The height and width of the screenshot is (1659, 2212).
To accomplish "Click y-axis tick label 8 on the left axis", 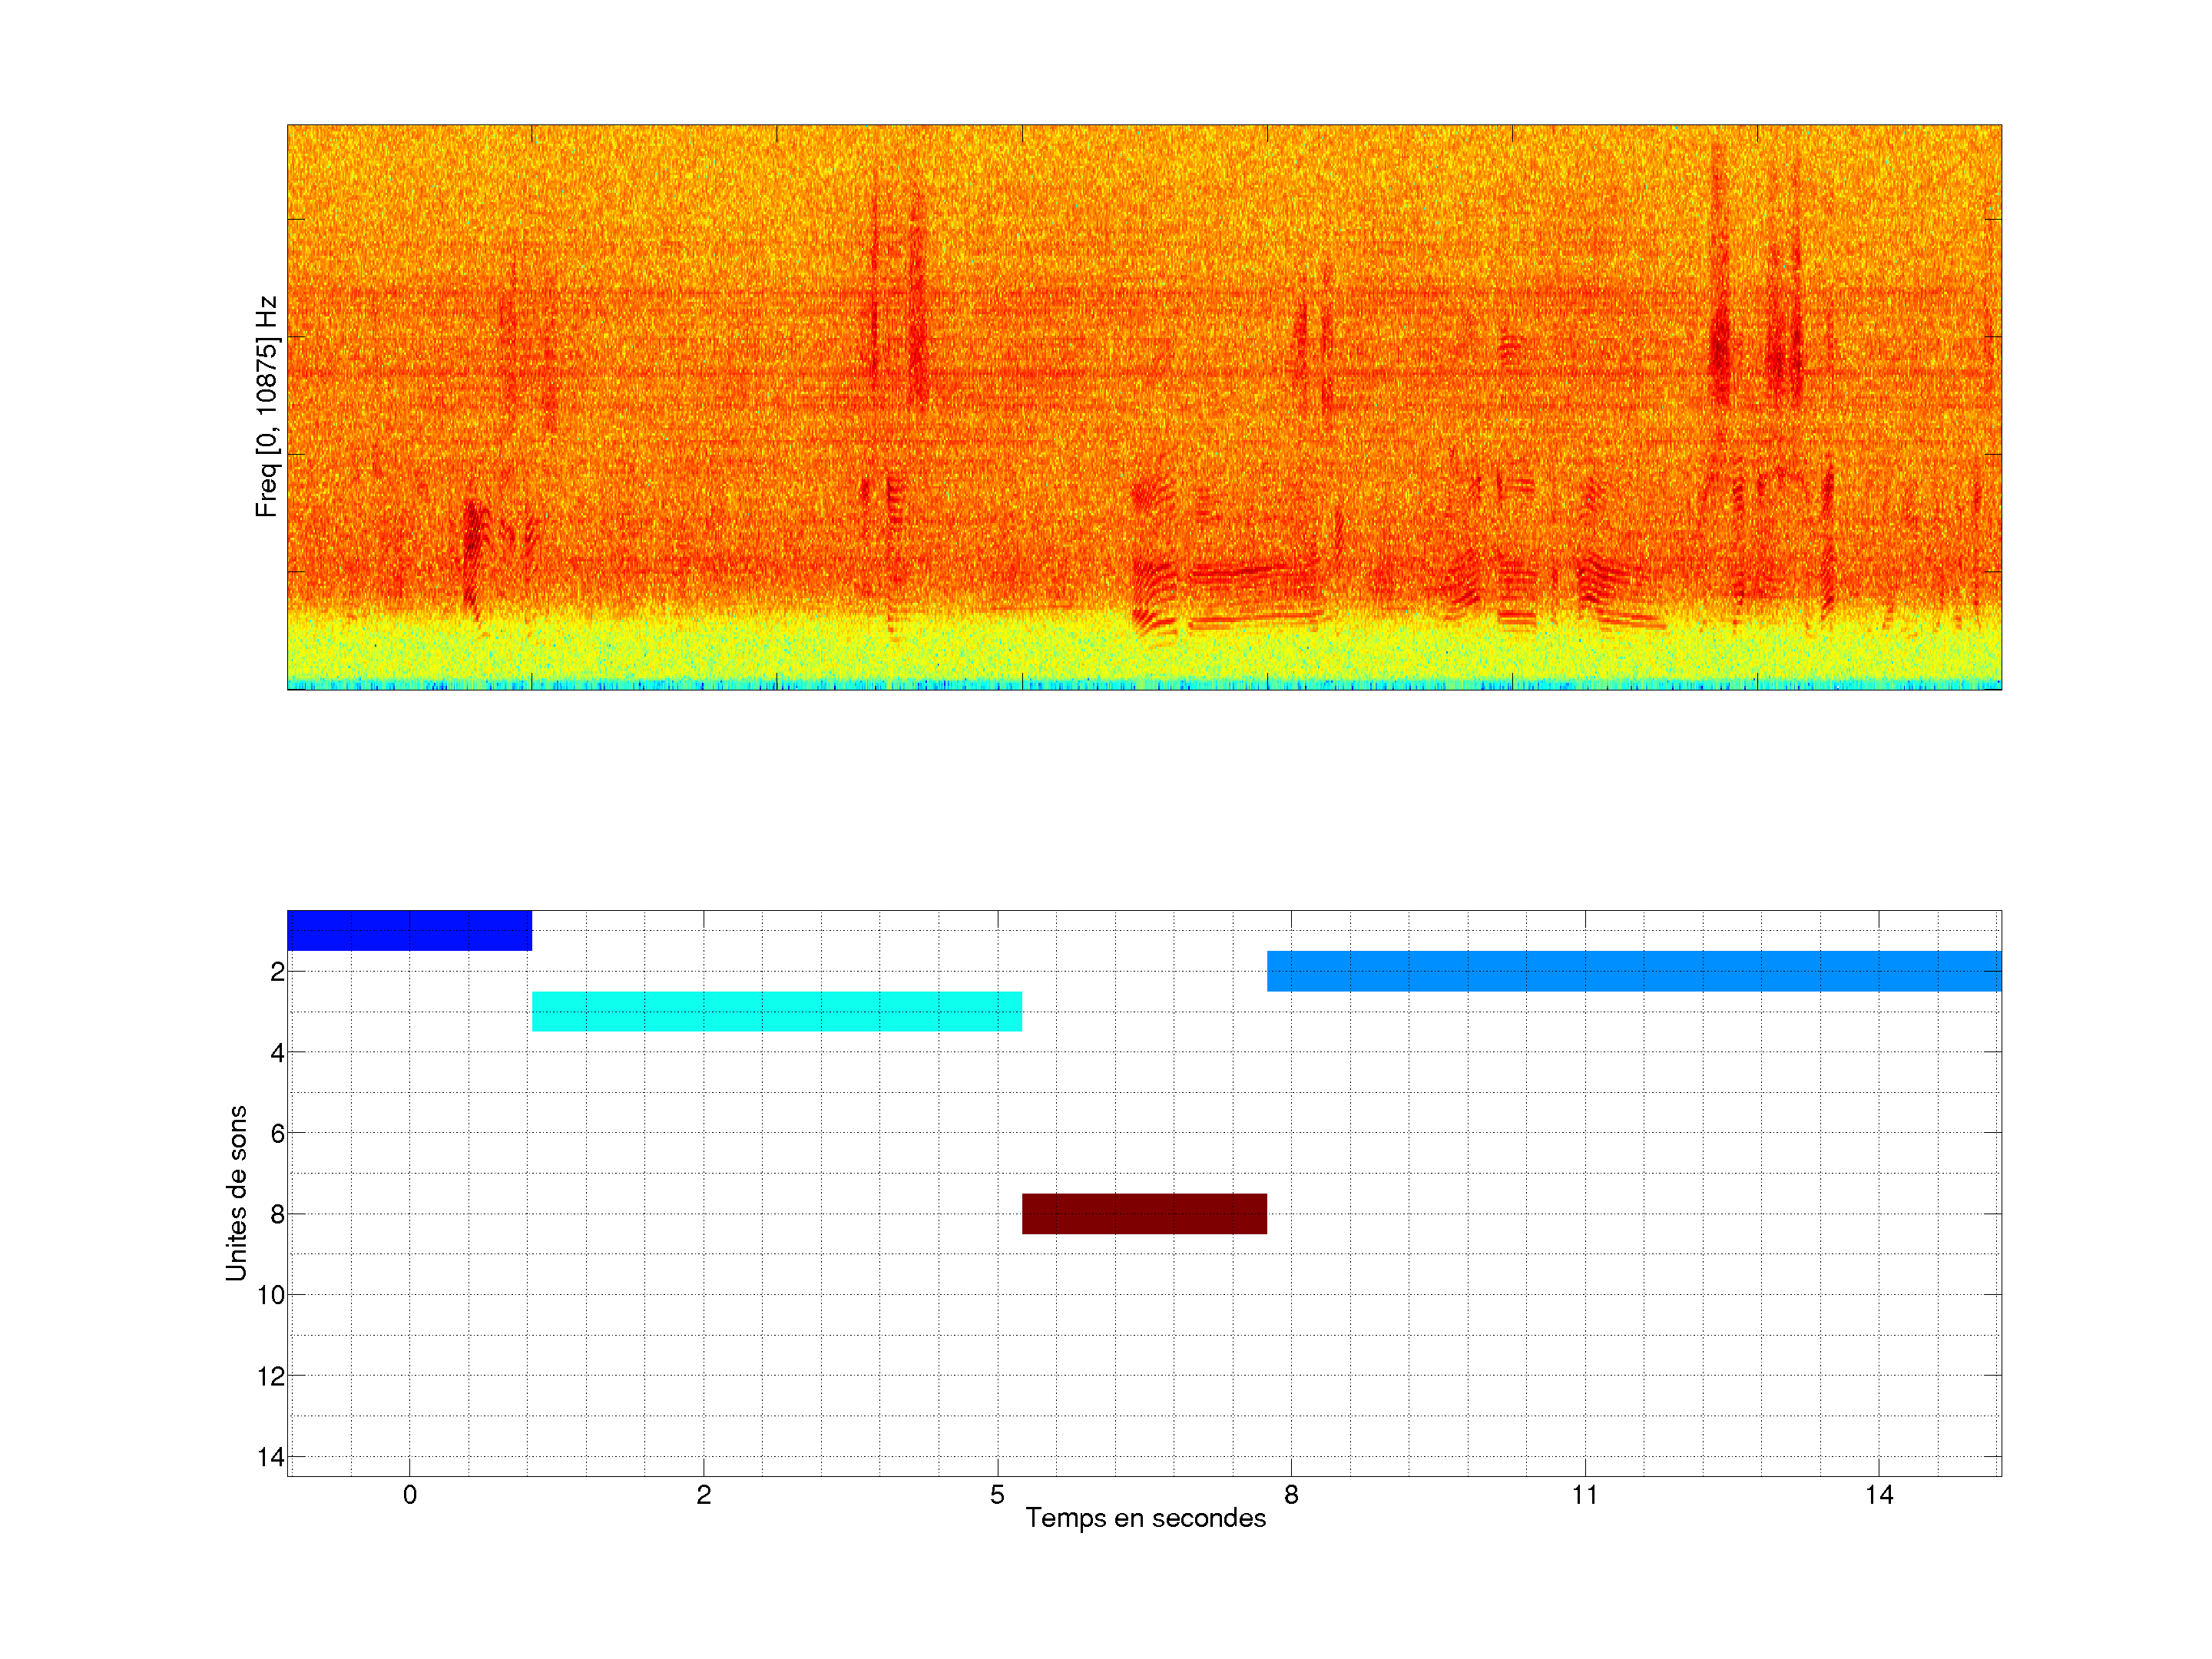I will click(x=276, y=1214).
